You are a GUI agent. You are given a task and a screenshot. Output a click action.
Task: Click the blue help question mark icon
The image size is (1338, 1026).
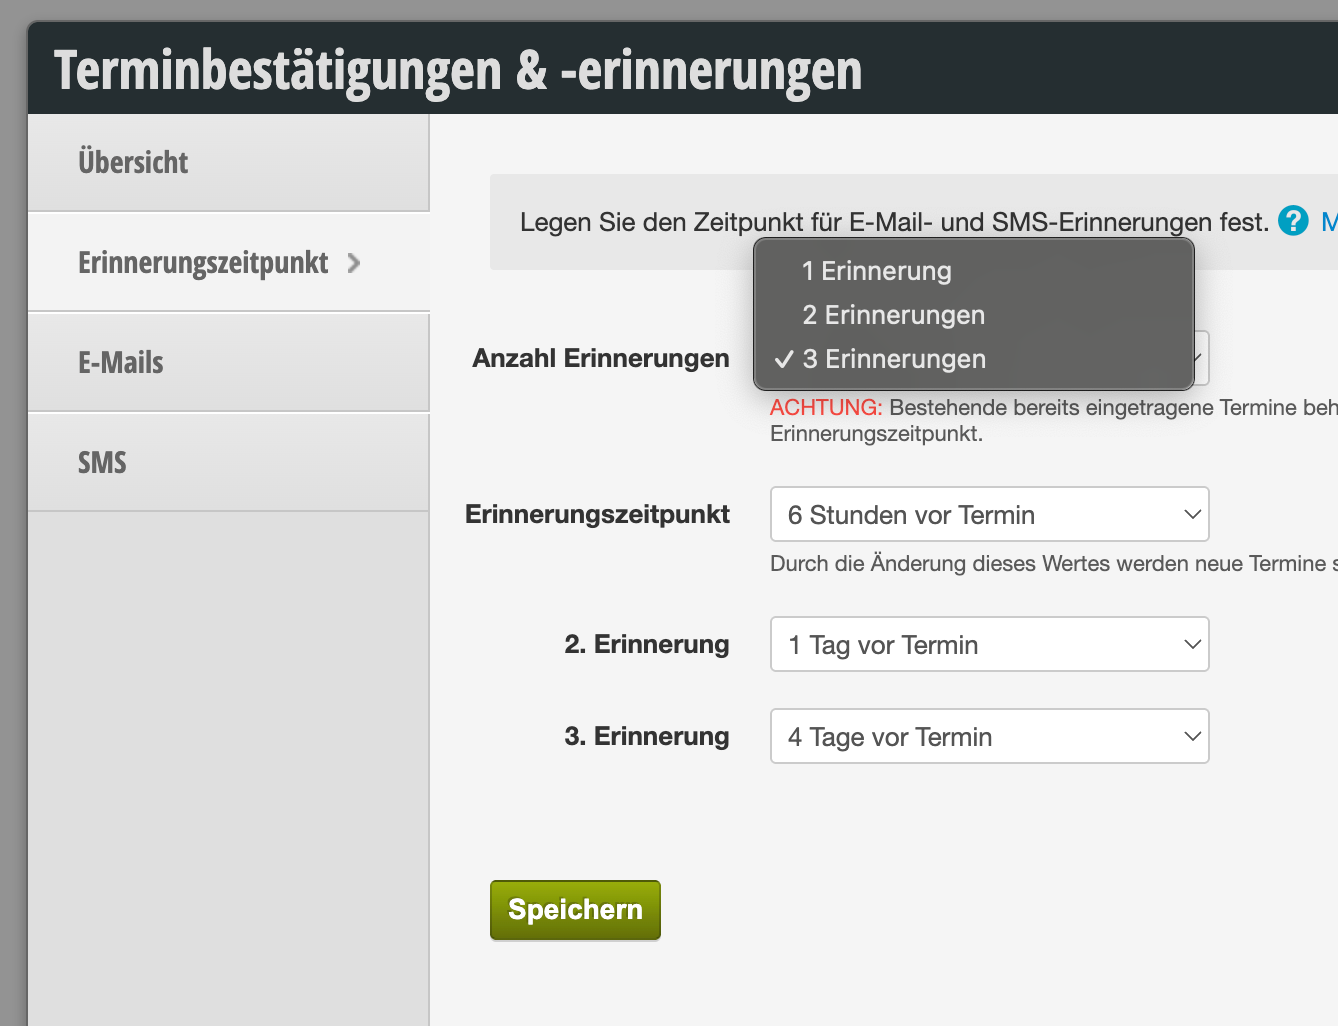point(1292,221)
